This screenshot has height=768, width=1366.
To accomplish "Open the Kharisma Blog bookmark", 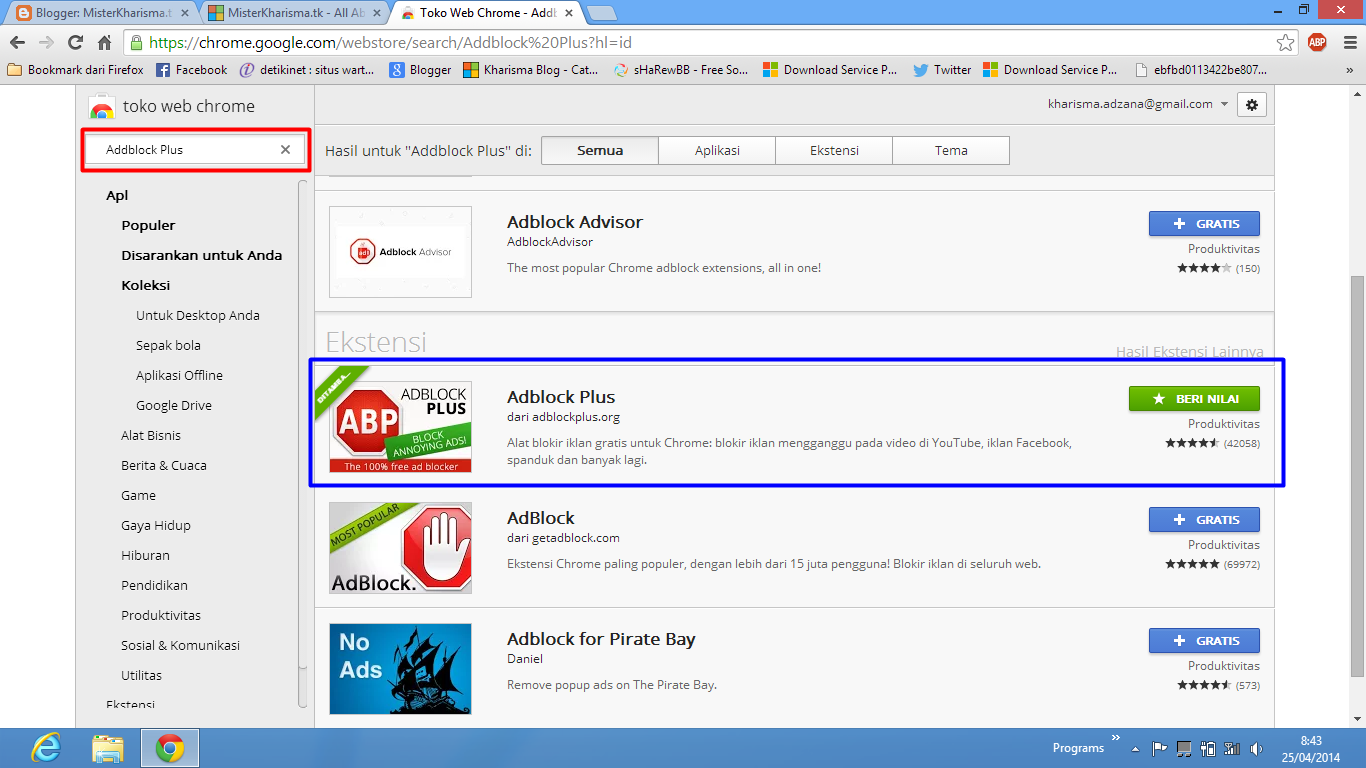I will (531, 70).
